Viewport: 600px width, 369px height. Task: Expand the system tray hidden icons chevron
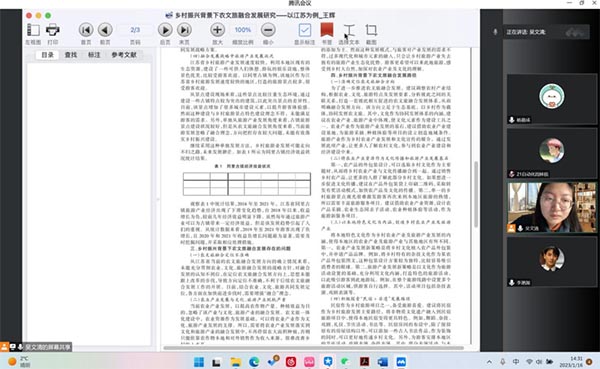pyautogui.click(x=489, y=362)
